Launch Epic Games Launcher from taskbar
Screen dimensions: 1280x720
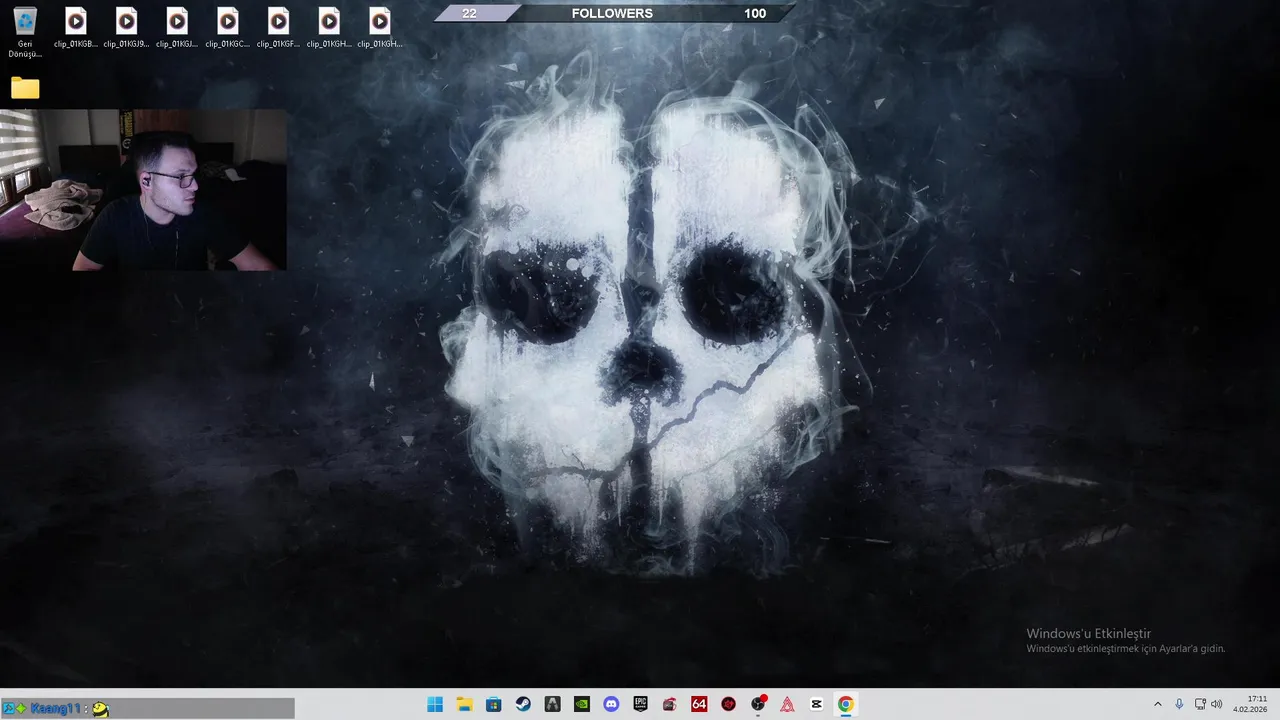pyautogui.click(x=640, y=704)
